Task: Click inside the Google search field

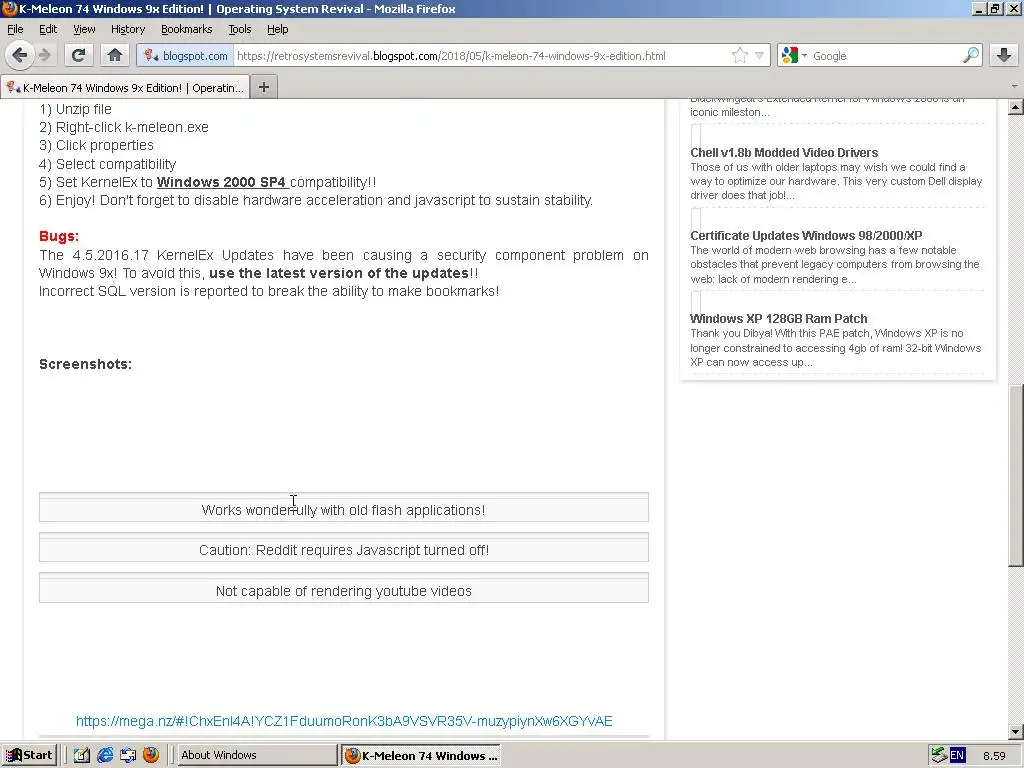Action: (x=884, y=56)
